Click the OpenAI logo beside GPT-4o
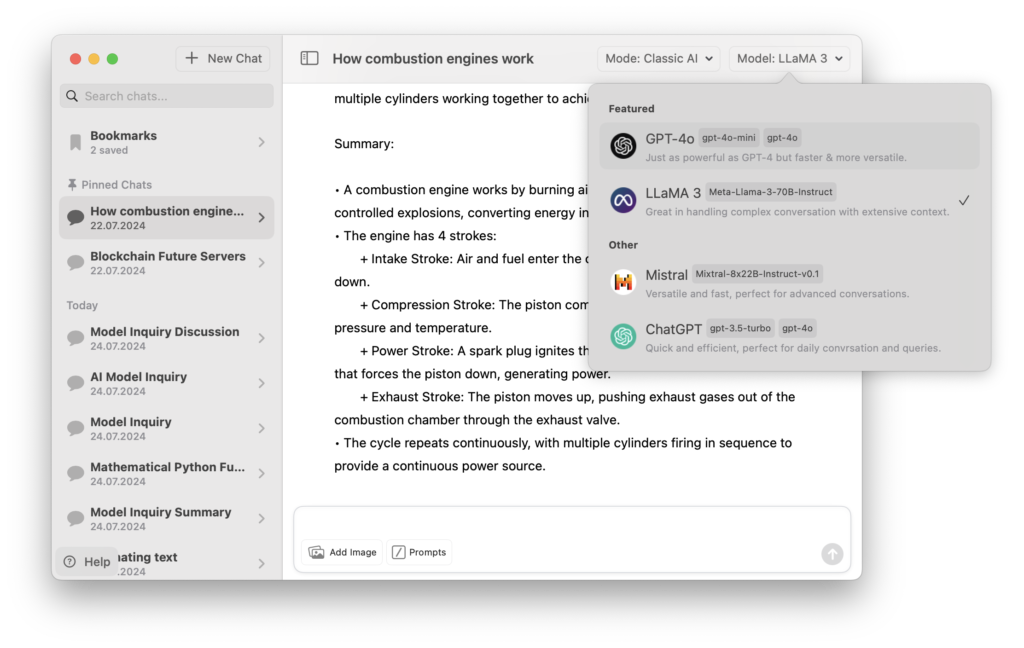This screenshot has height=648, width=1024. [x=623, y=146]
